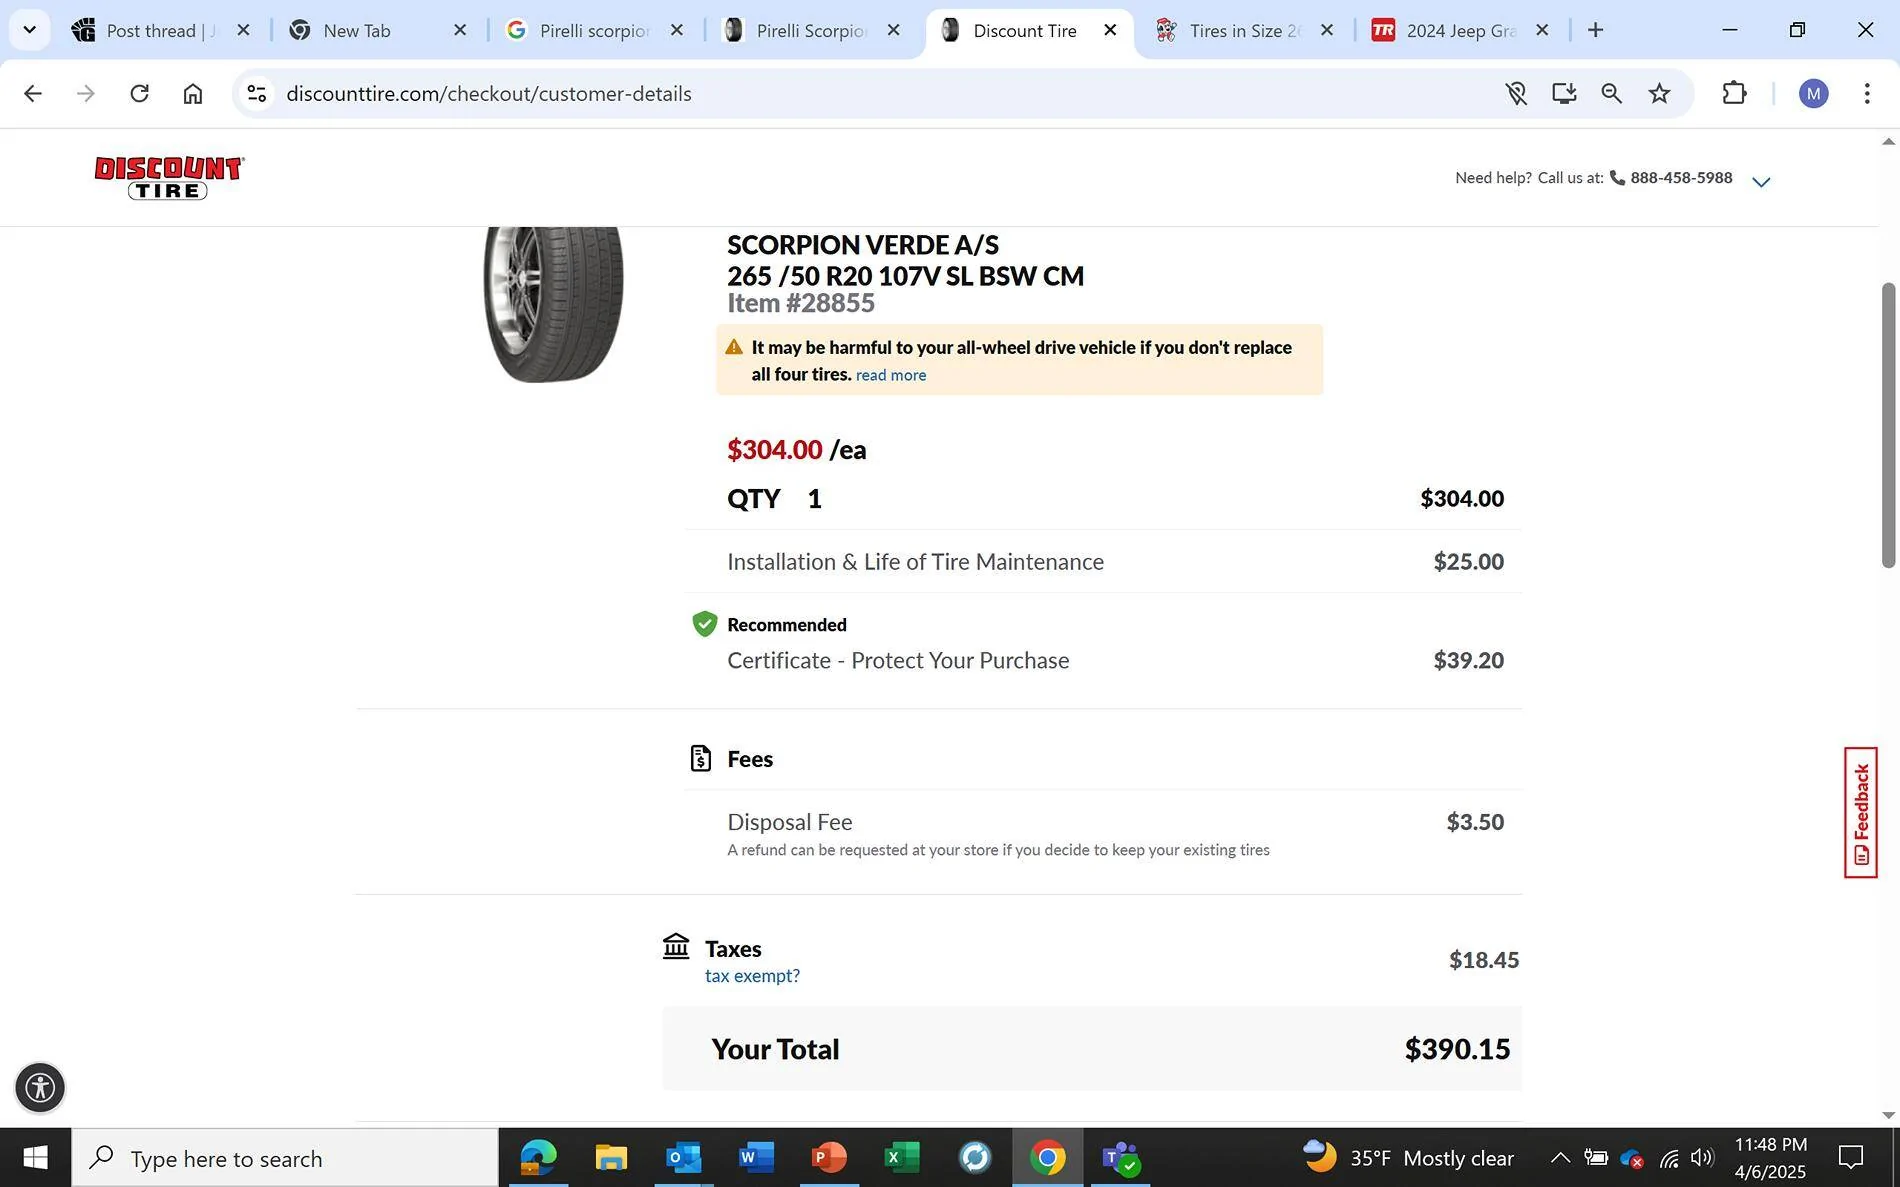The height and width of the screenshot is (1187, 1900).
Task: Click the zoom magnifier icon in address bar
Action: (1611, 93)
